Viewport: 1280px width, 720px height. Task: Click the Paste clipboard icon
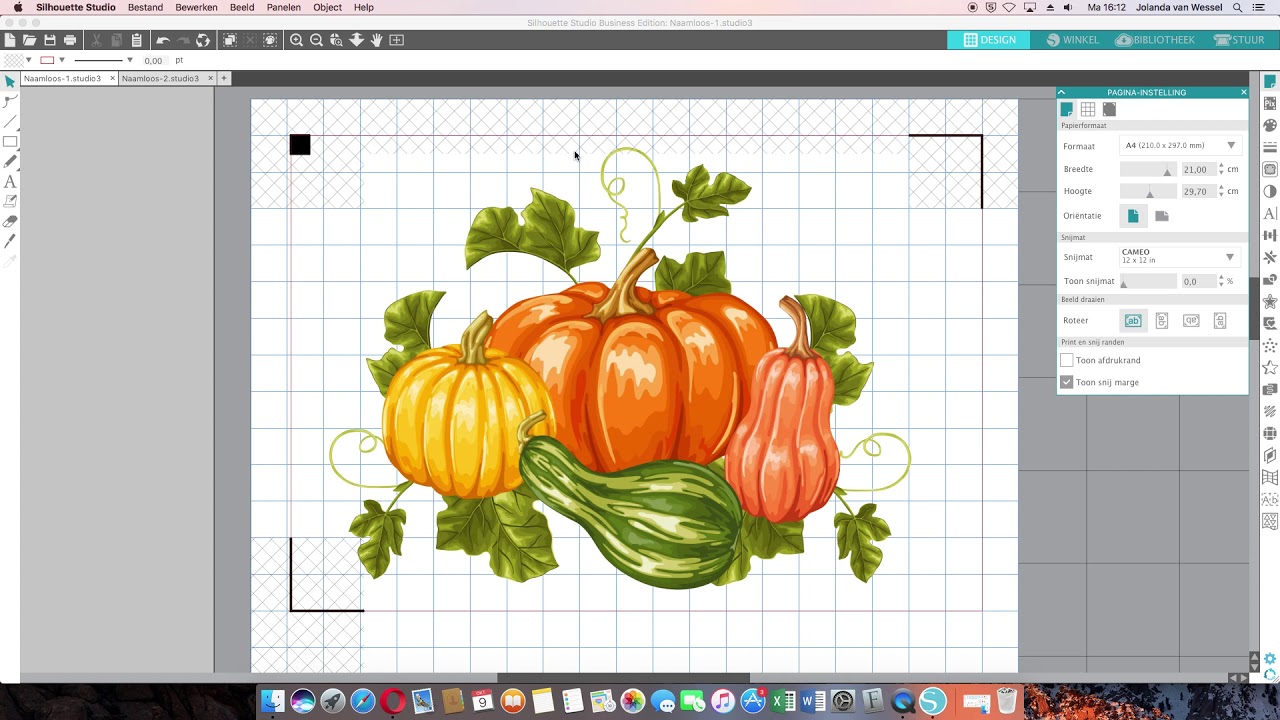137,40
